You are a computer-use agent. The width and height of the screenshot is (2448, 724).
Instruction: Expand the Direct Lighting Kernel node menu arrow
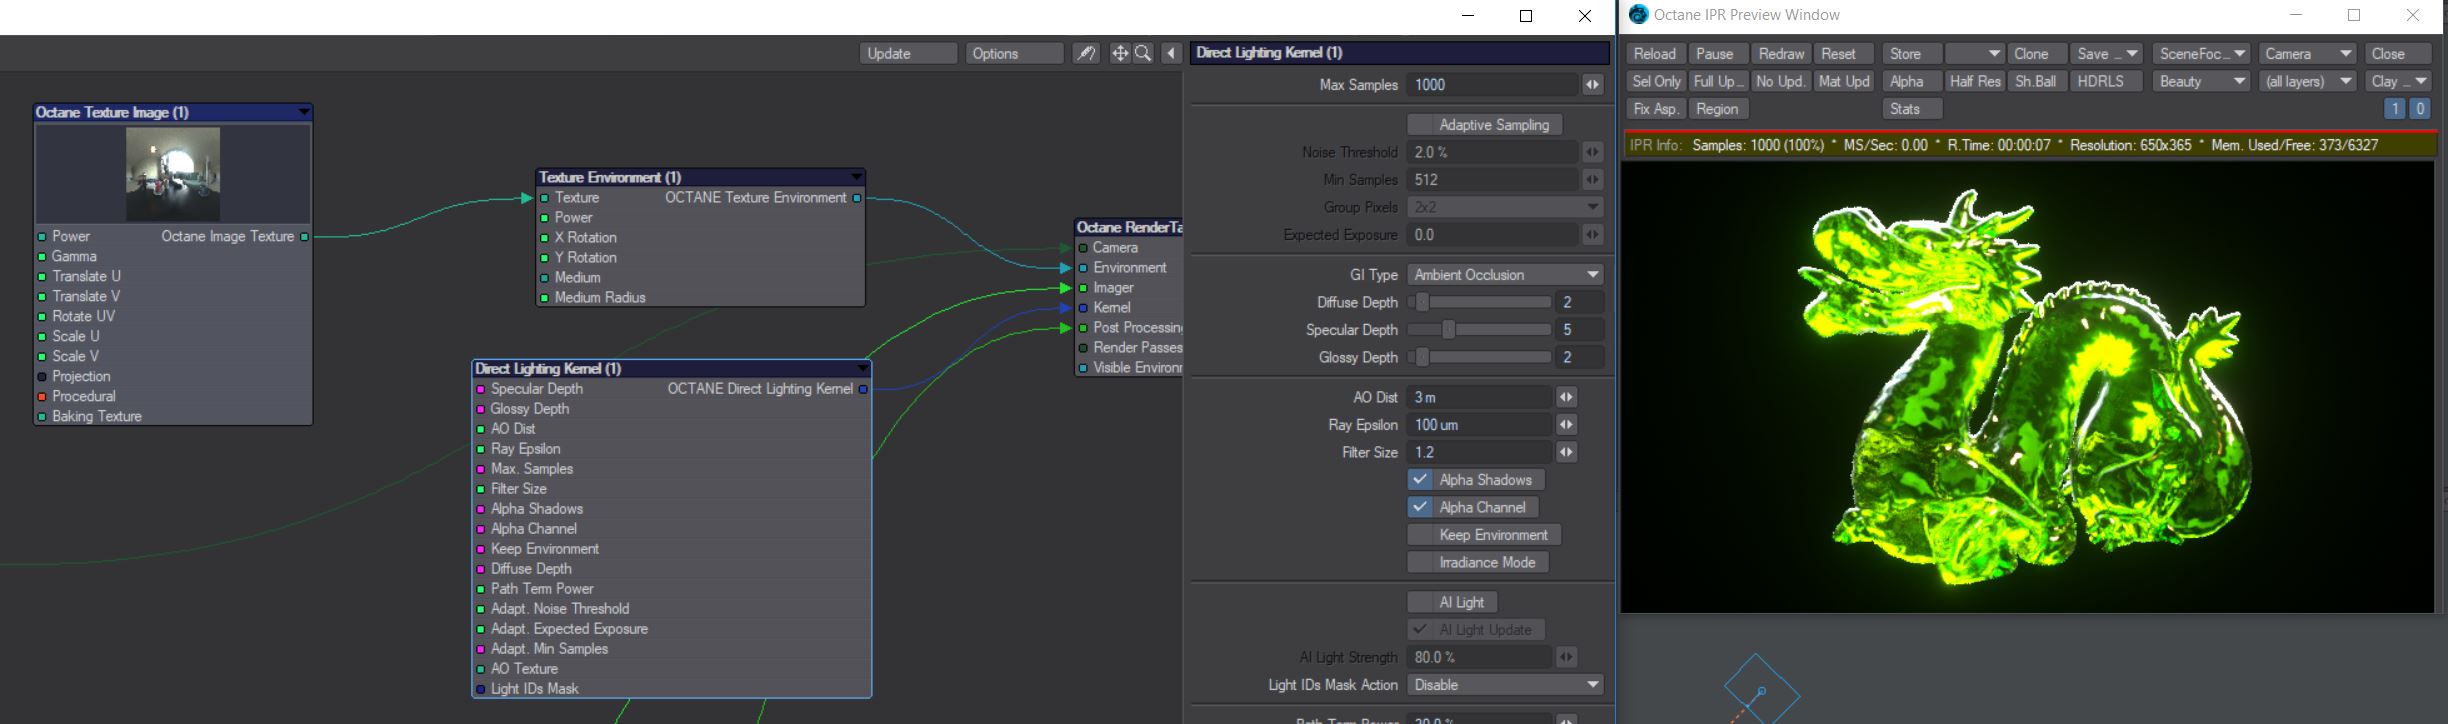862,368
